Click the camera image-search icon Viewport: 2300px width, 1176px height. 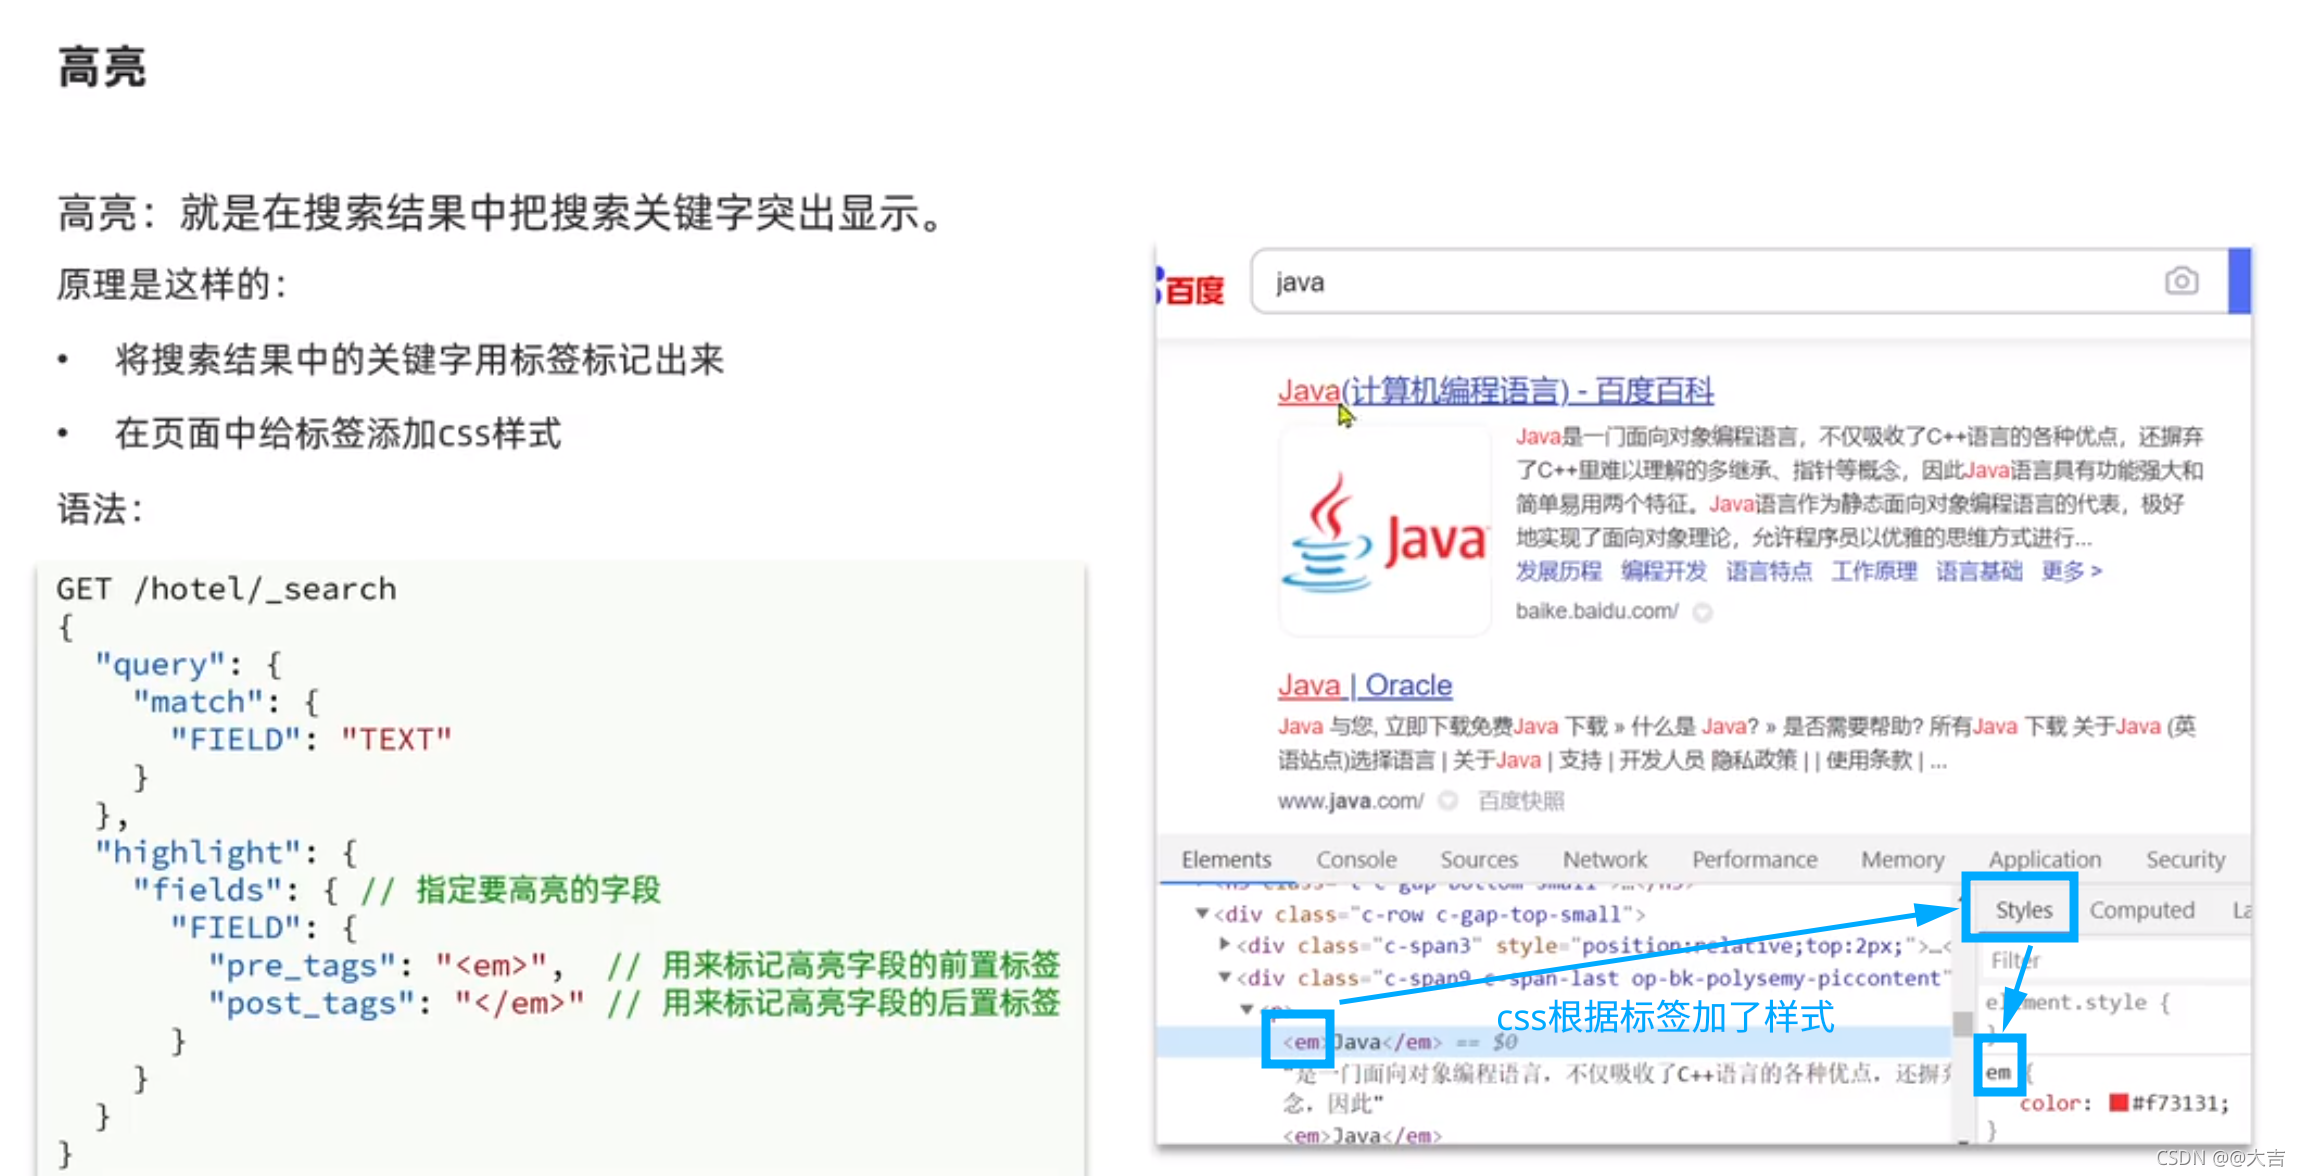tap(2181, 281)
